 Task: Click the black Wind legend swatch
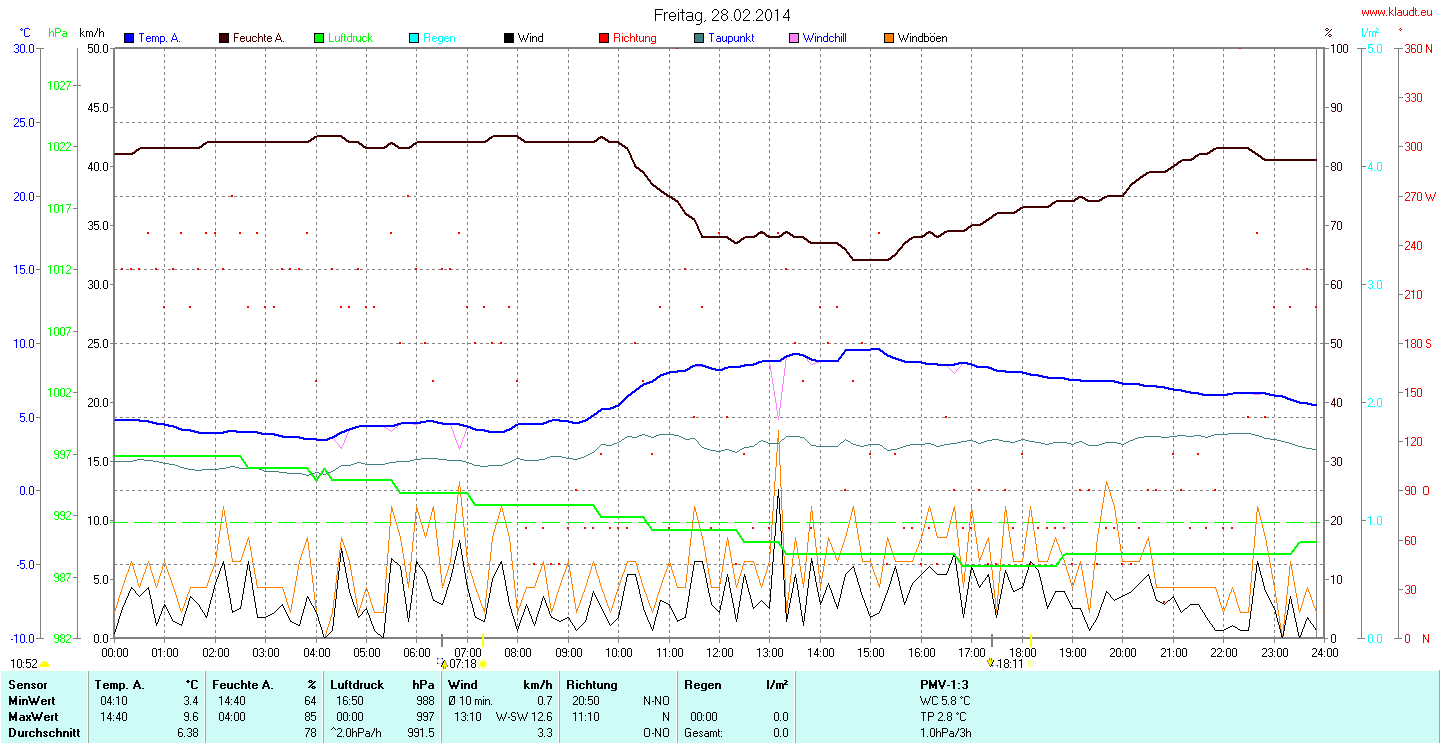(x=509, y=38)
